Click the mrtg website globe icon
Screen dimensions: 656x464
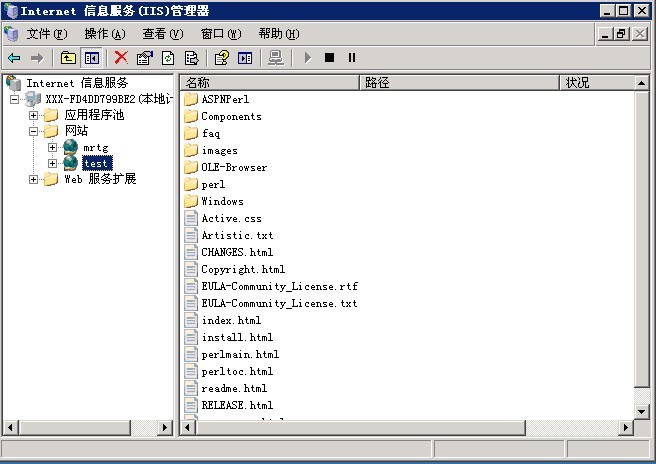tap(70, 147)
